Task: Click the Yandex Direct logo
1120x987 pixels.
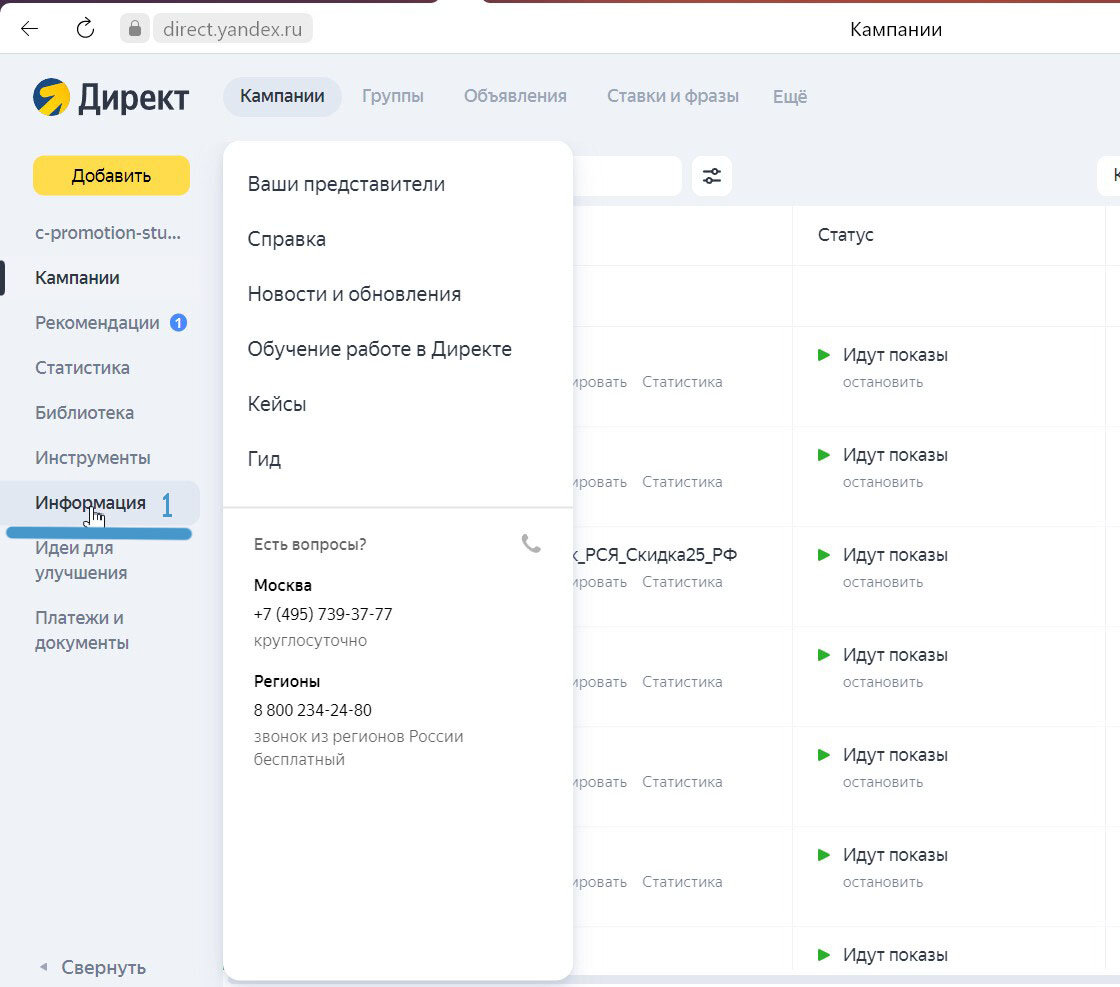Action: point(111,97)
